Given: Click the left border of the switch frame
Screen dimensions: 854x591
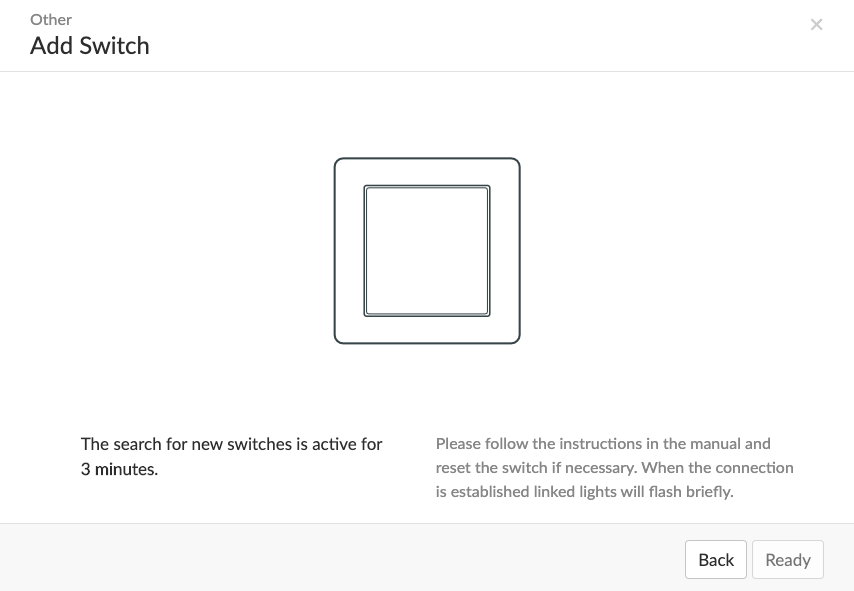Looking at the screenshot, I should click(335, 251).
